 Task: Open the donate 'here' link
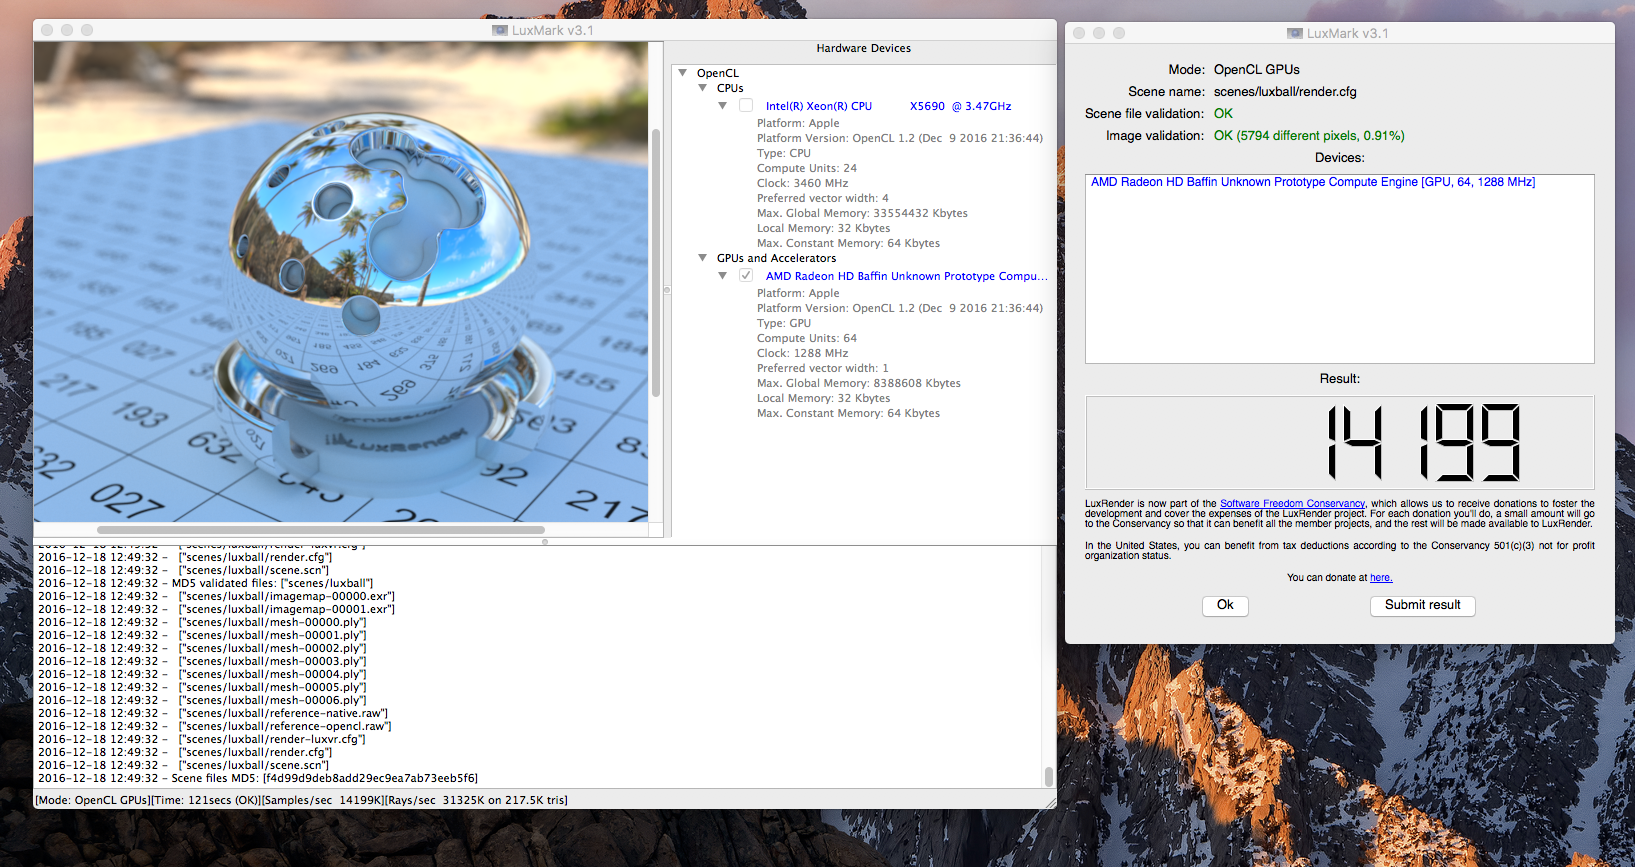[x=1381, y=578]
